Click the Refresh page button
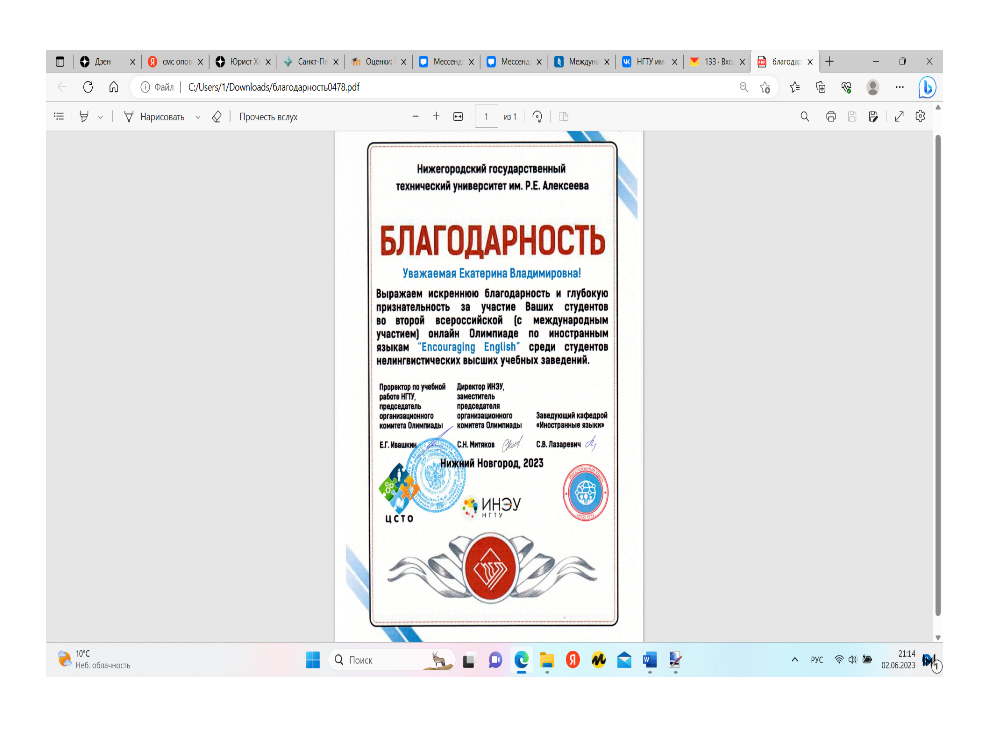1000x750 pixels. pyautogui.click(x=88, y=87)
